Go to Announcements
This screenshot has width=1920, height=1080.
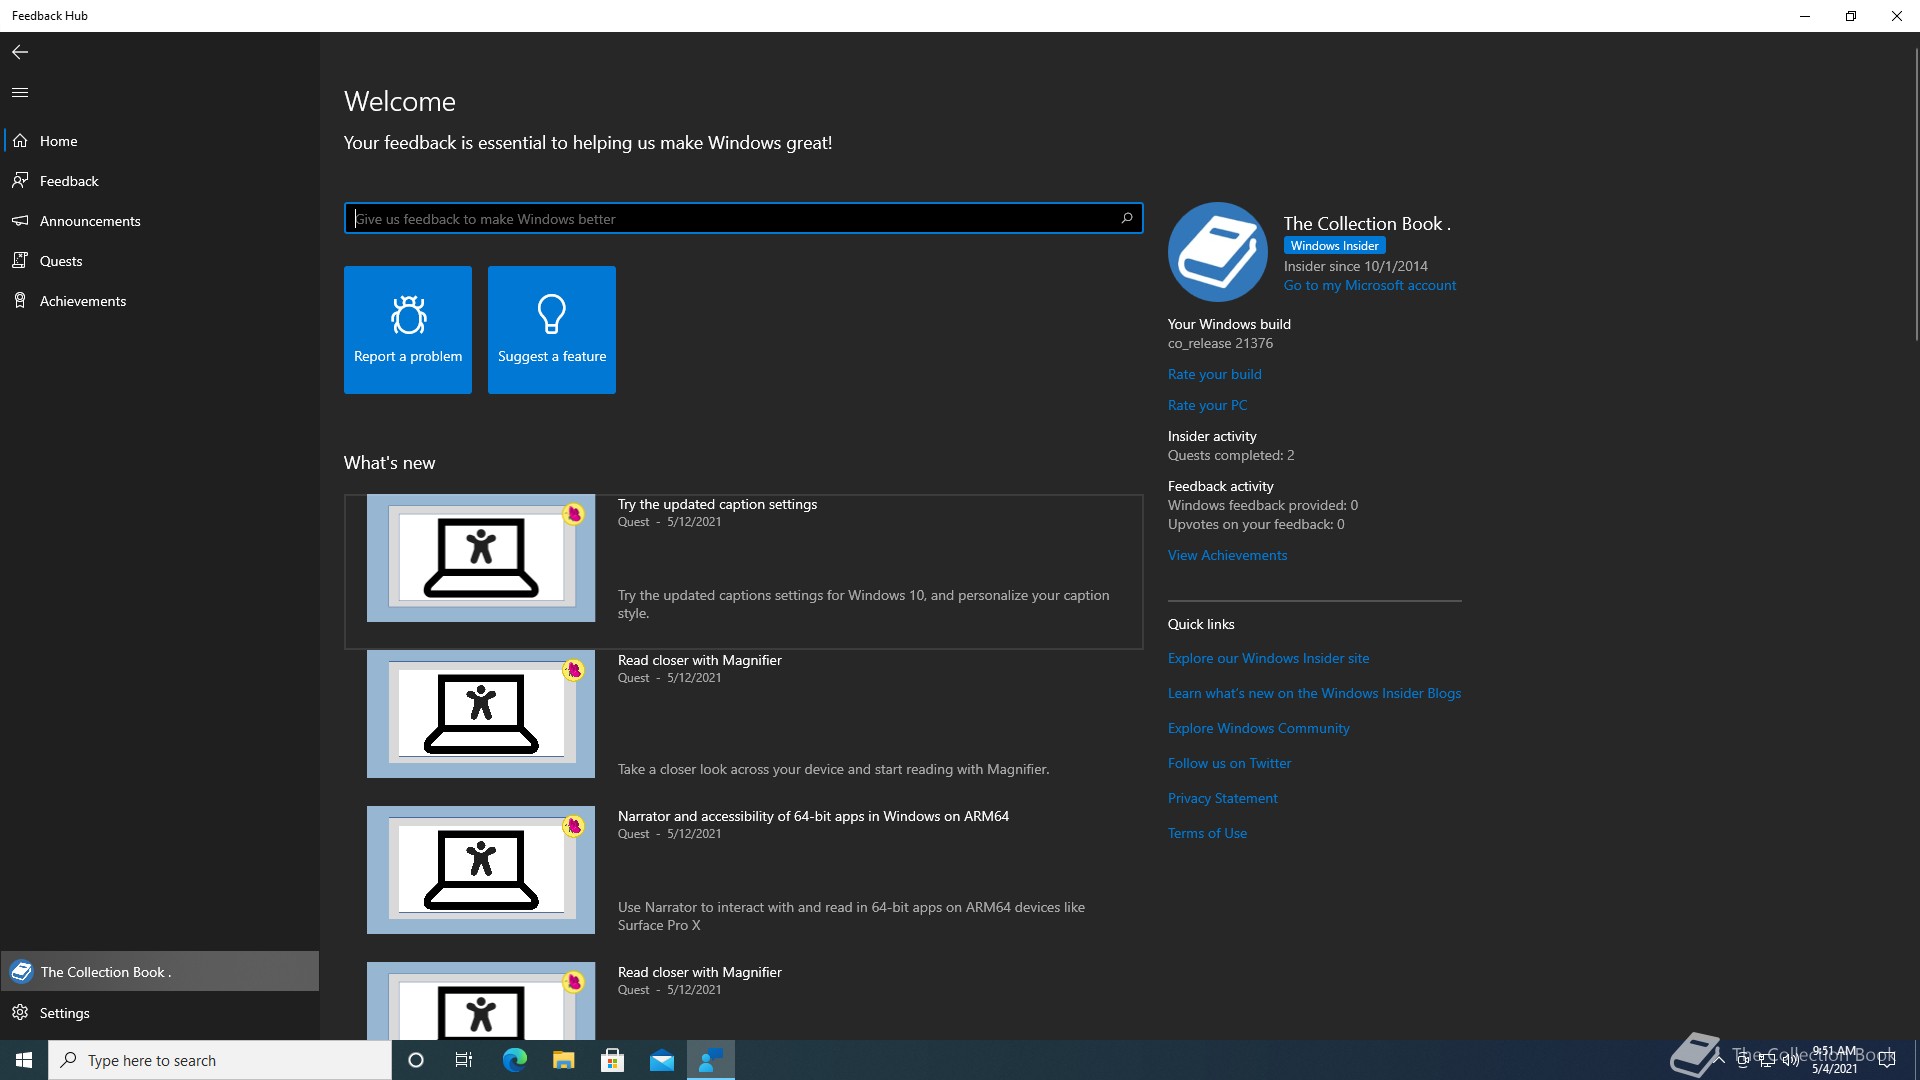point(160,221)
